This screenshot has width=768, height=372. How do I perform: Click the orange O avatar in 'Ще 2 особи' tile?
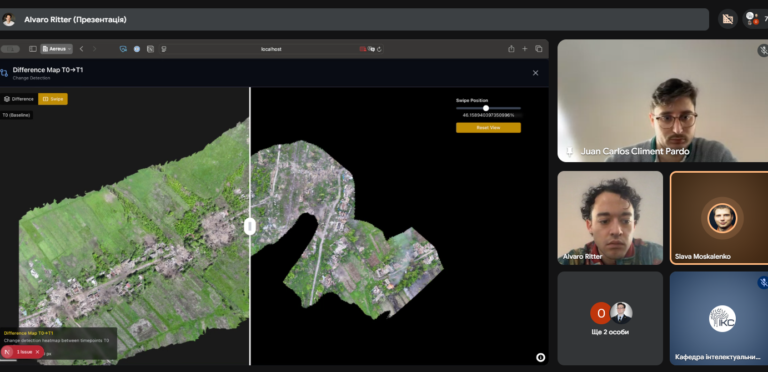[600, 313]
